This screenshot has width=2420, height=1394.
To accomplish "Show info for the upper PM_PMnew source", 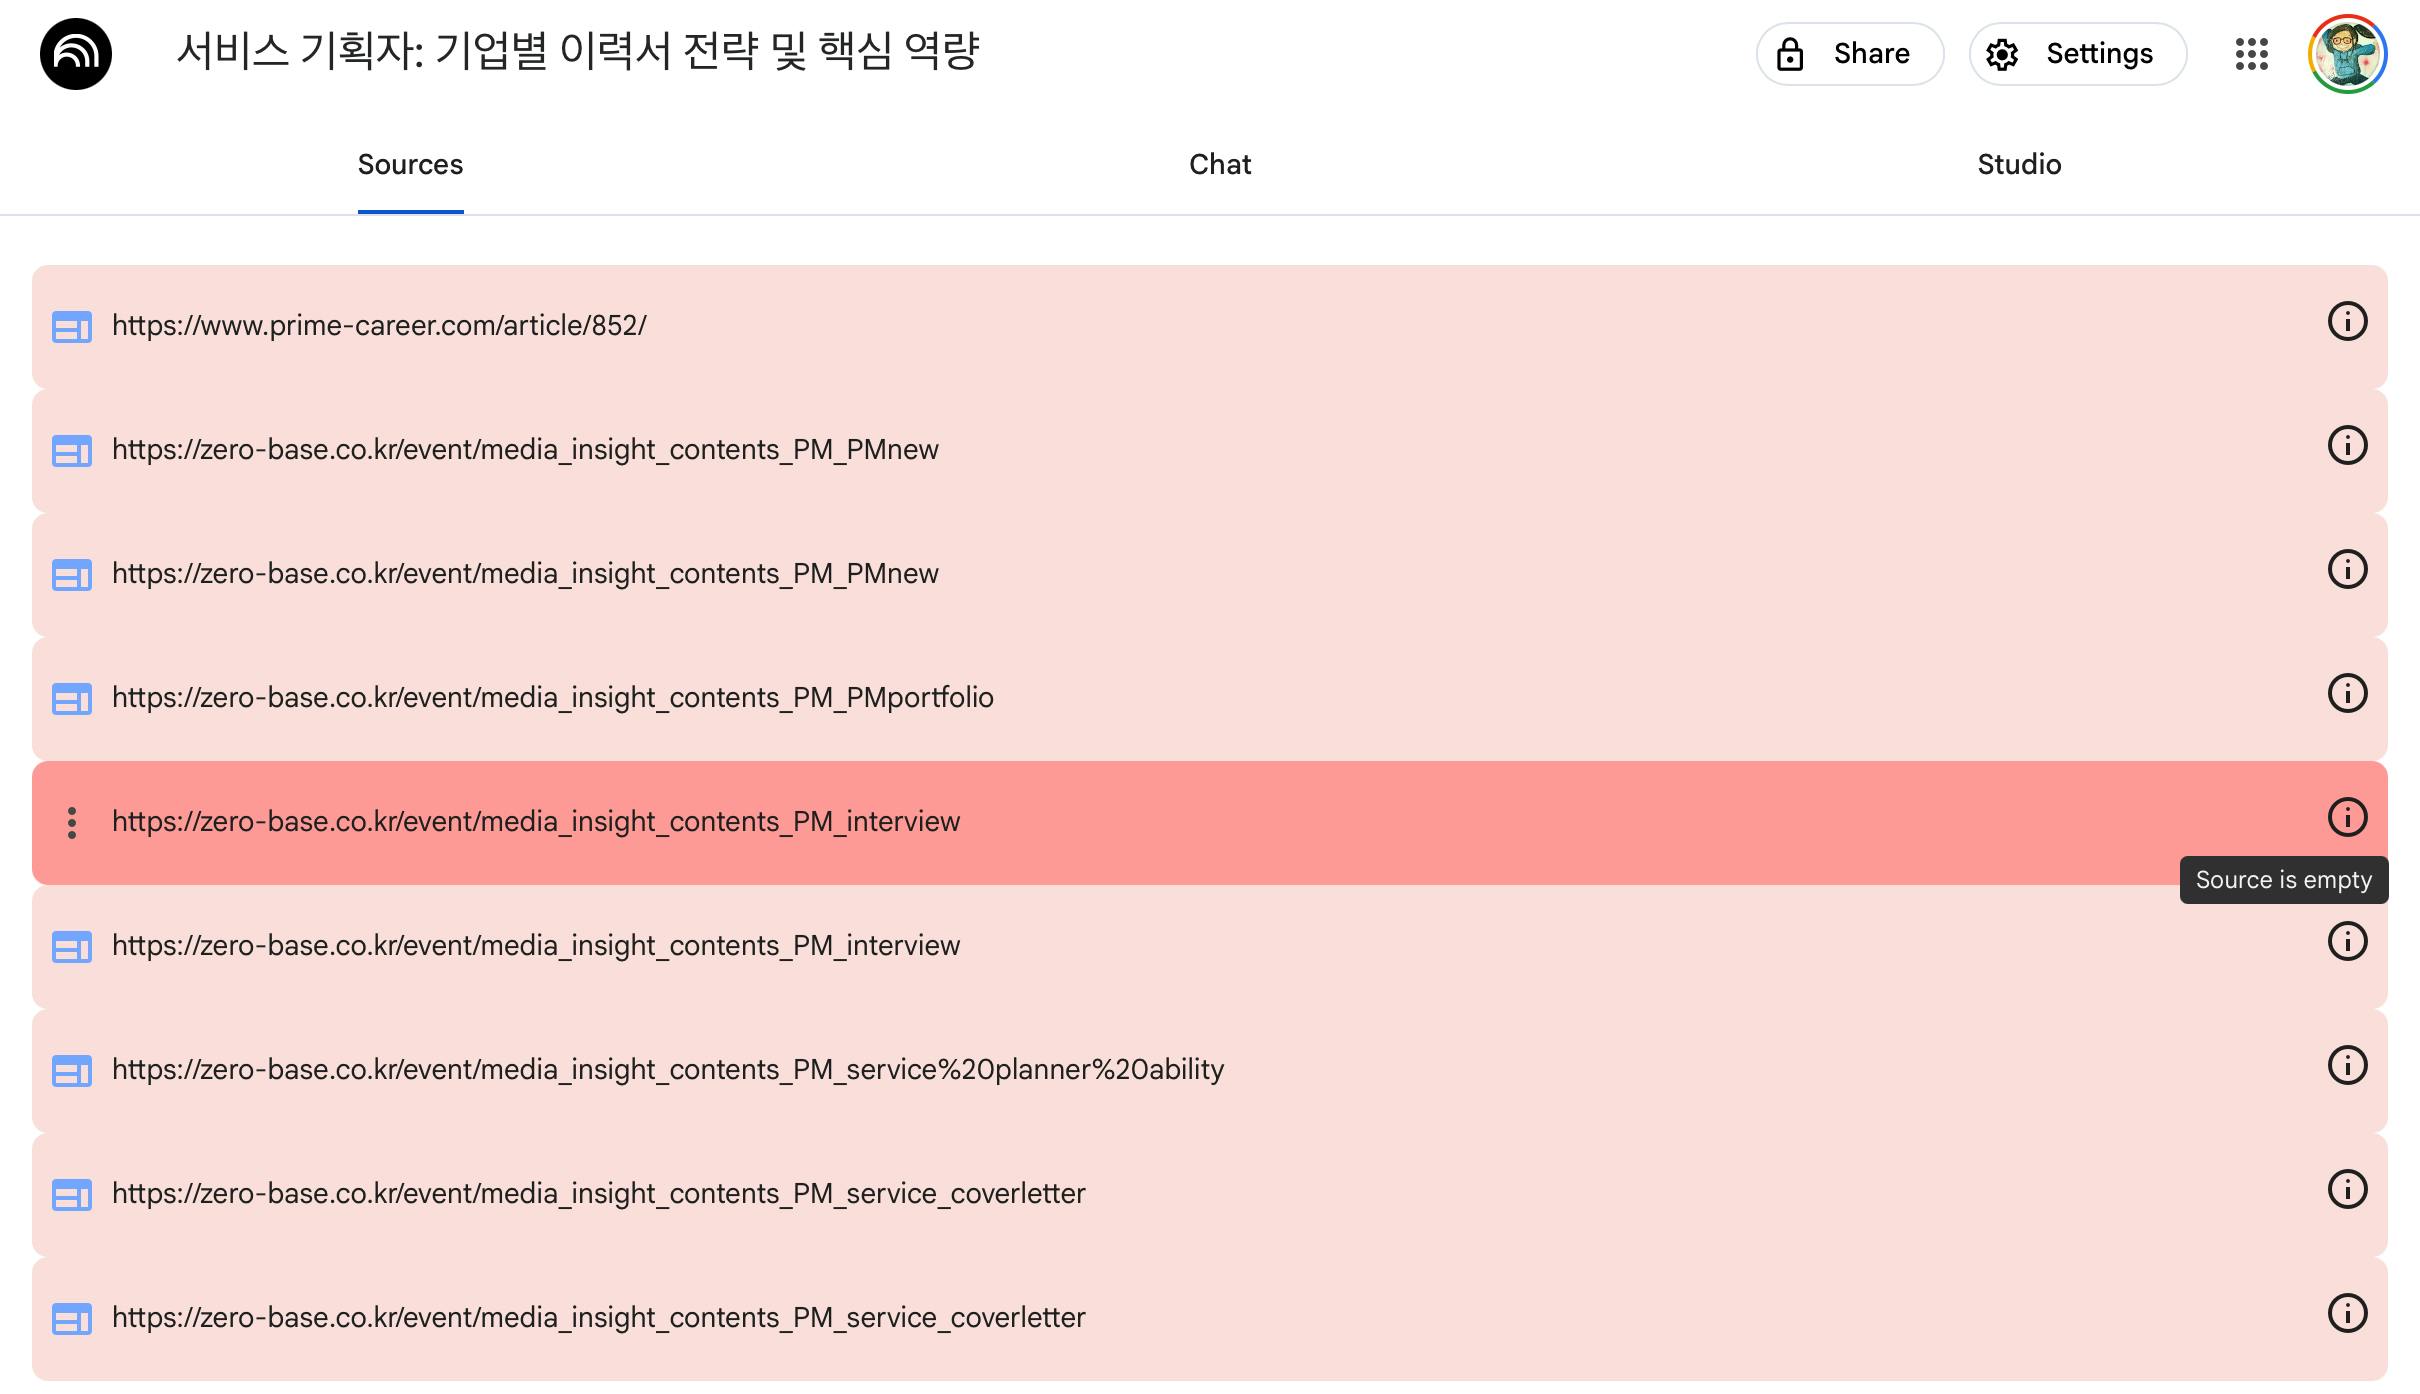I will (2347, 446).
